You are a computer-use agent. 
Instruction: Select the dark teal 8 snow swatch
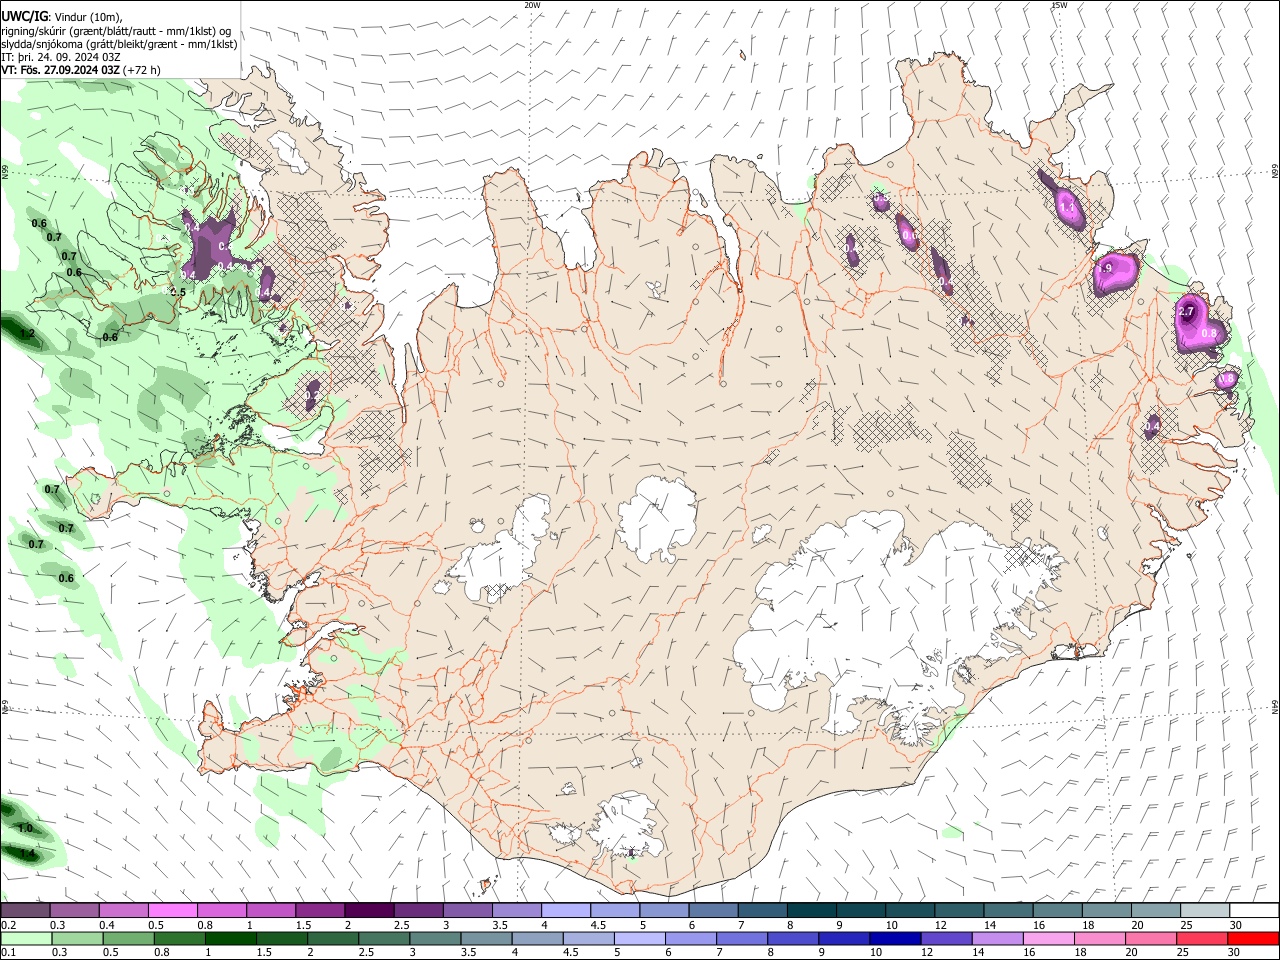coord(811,910)
